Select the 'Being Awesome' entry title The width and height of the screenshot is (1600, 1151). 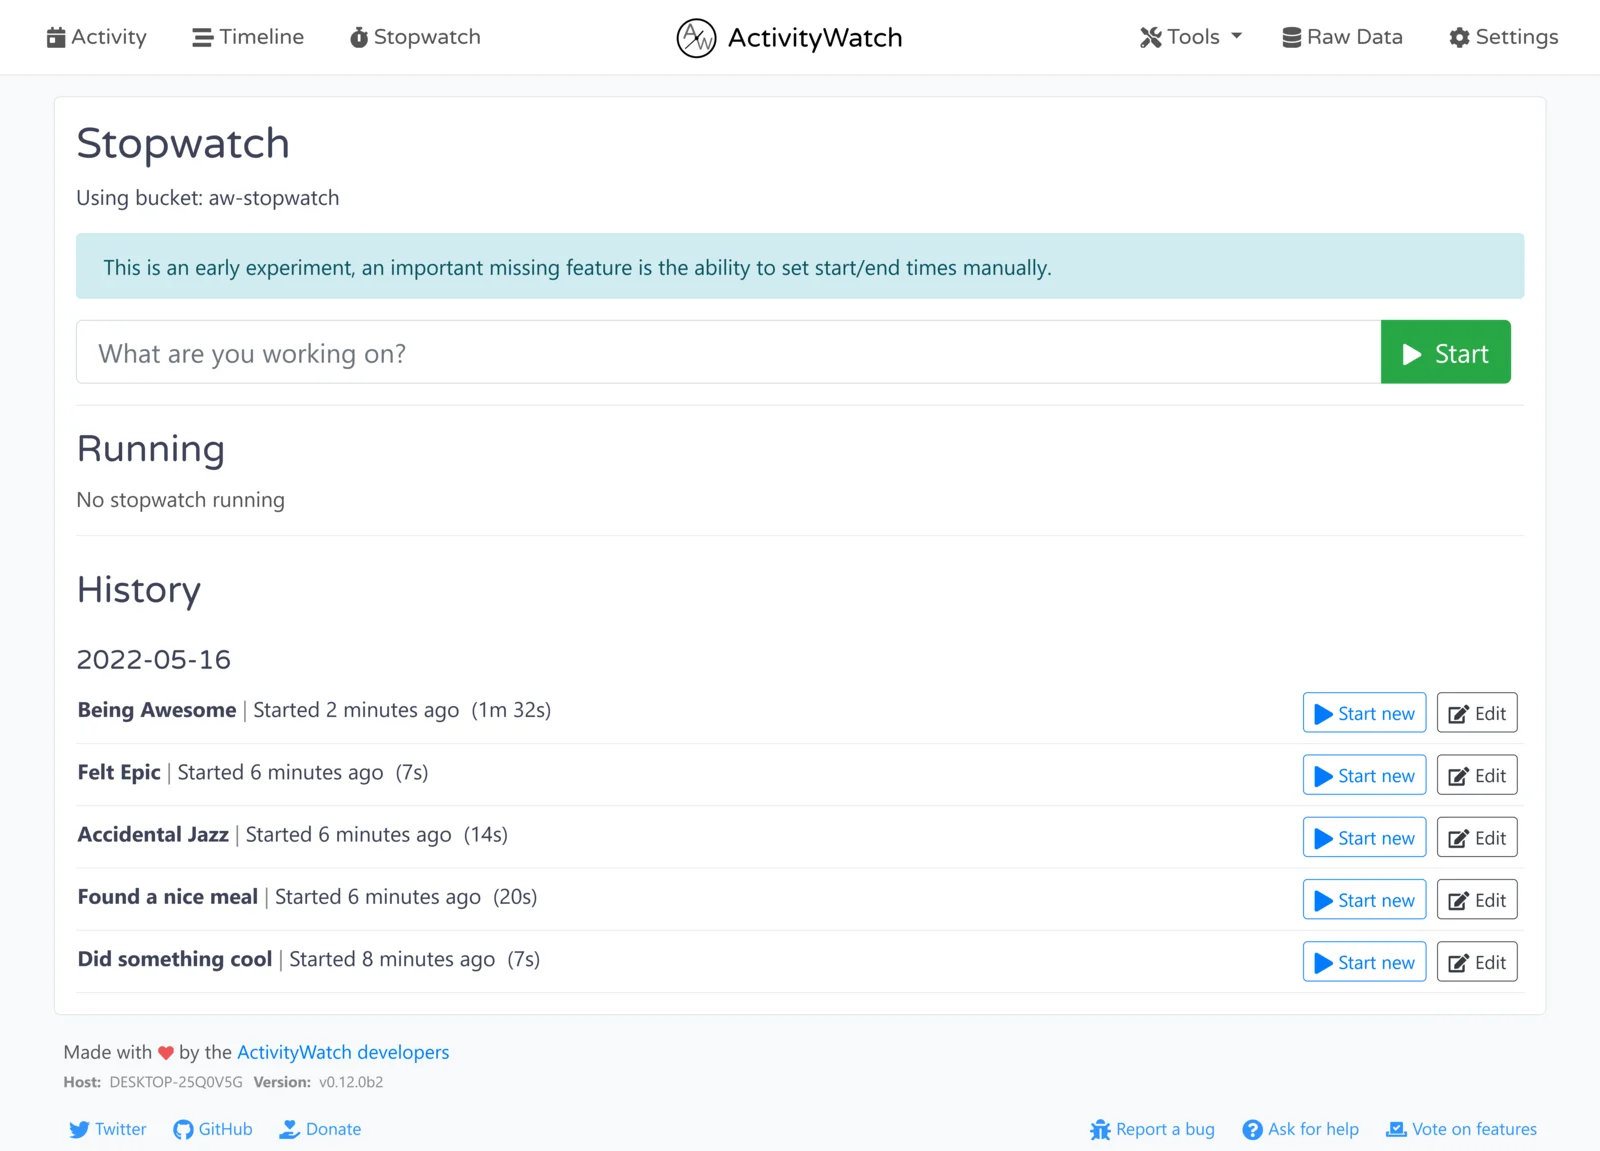tap(157, 710)
